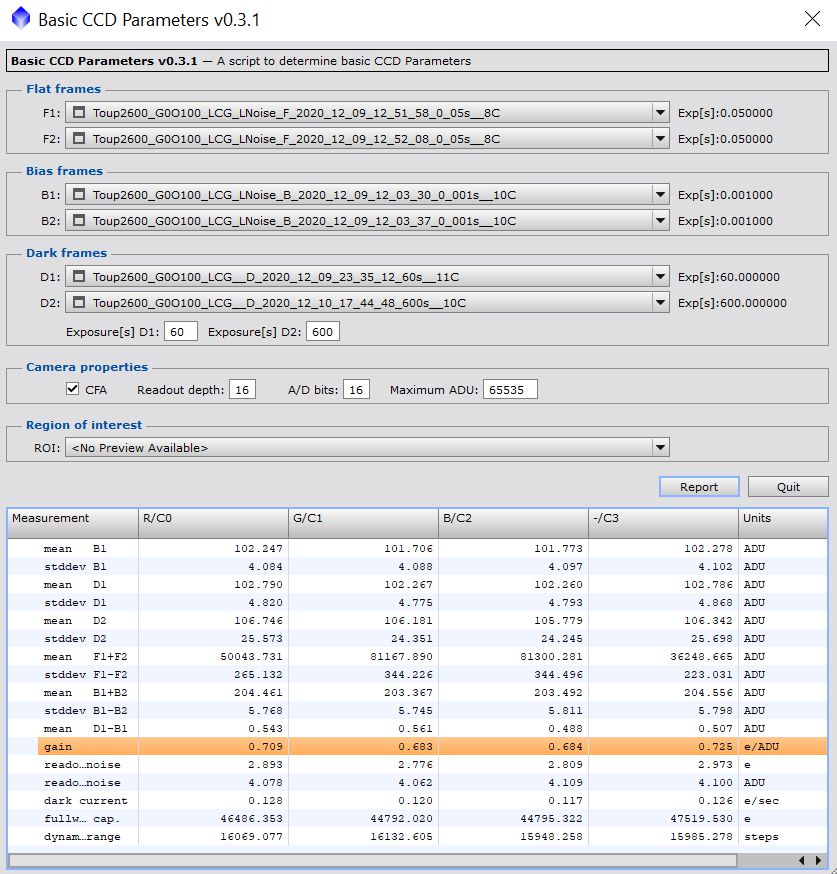Click the blue PixInsight app icon in title bar

[x=21, y=18]
